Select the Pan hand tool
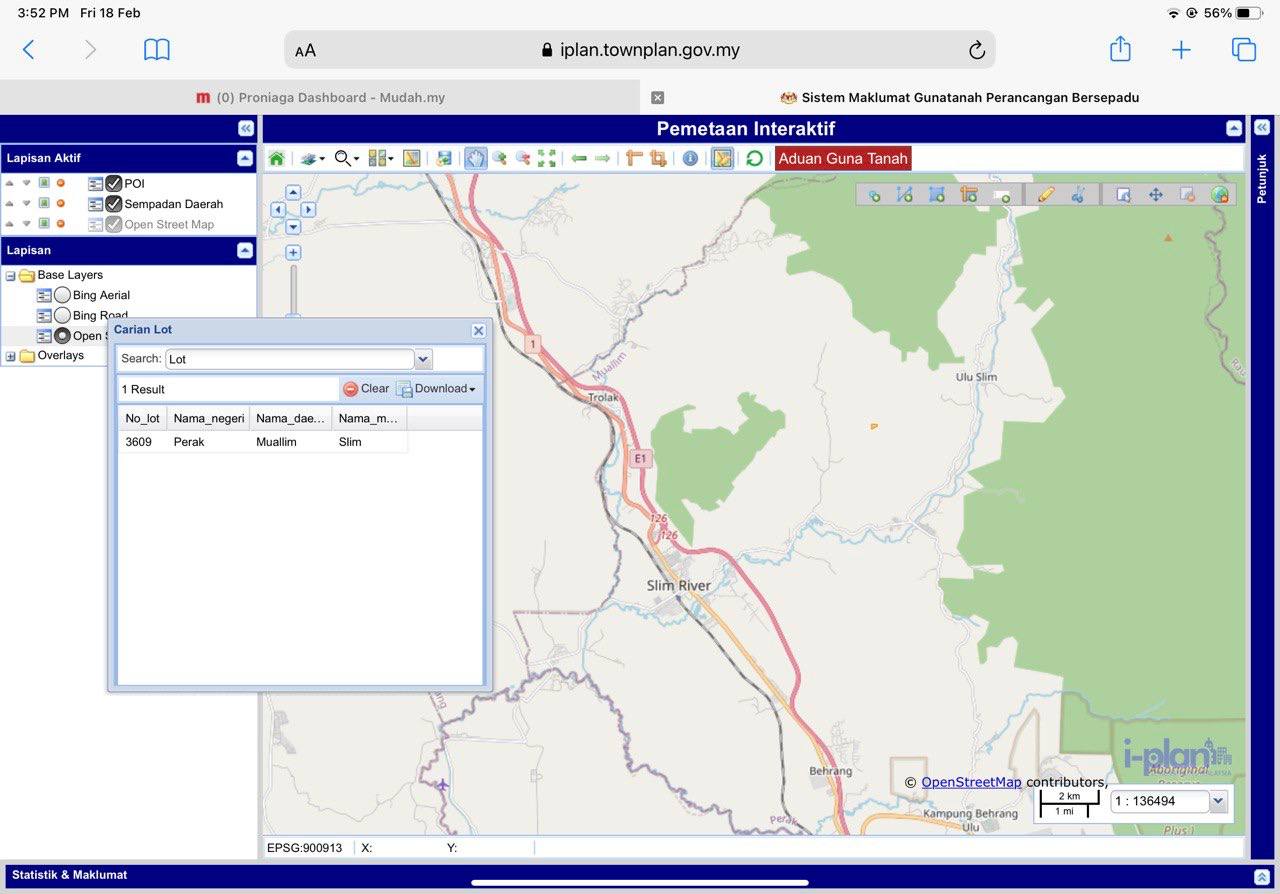The width and height of the screenshot is (1280, 894). coord(475,159)
